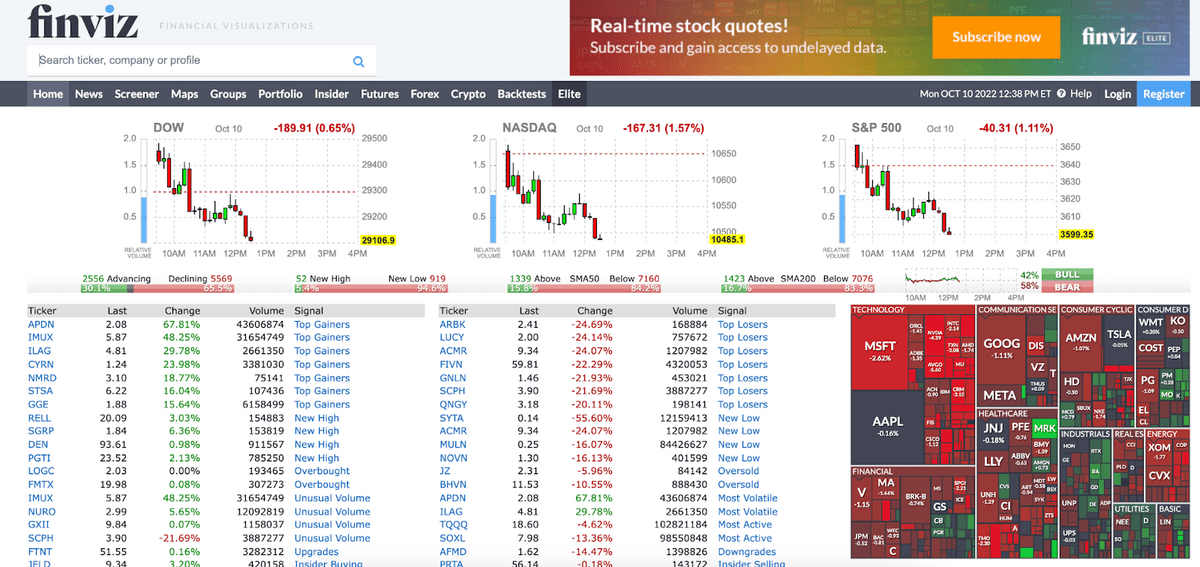Click the BEAR indicator label

1067,286
